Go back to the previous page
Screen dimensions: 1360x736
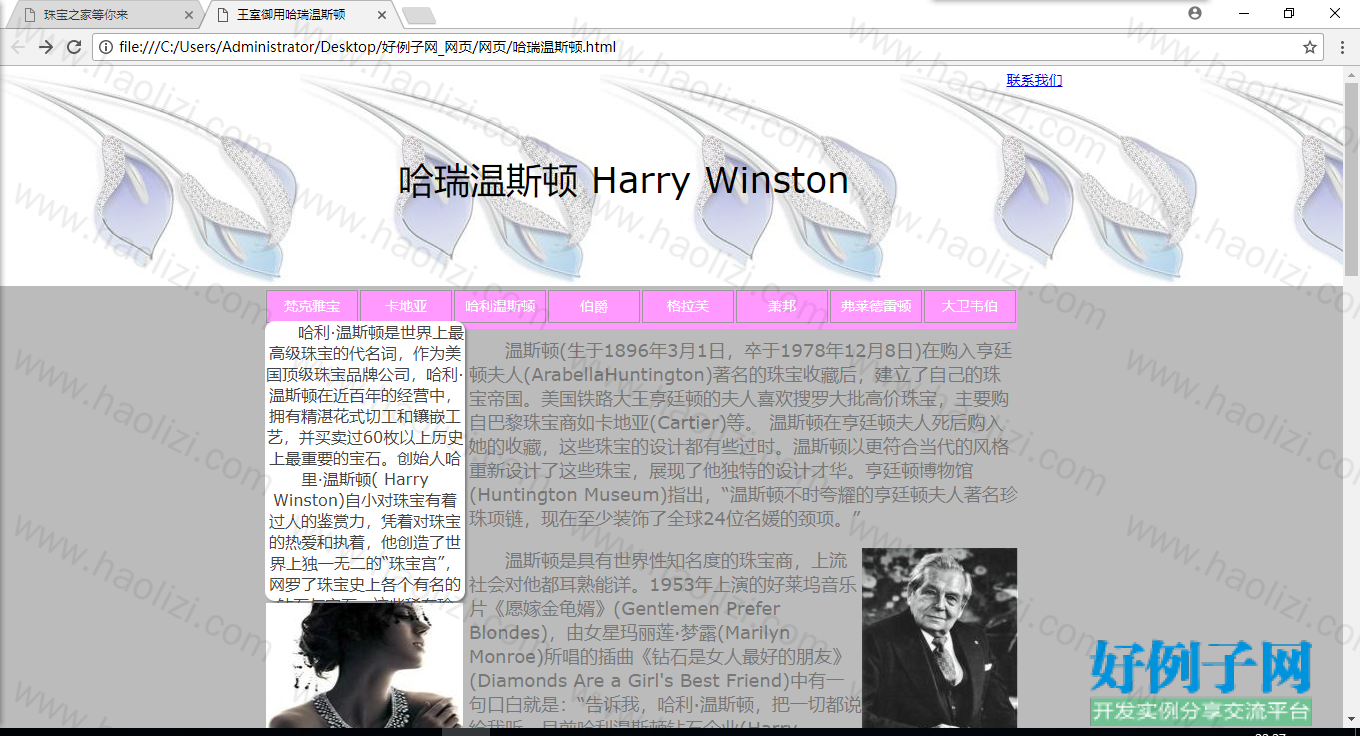click(18, 47)
